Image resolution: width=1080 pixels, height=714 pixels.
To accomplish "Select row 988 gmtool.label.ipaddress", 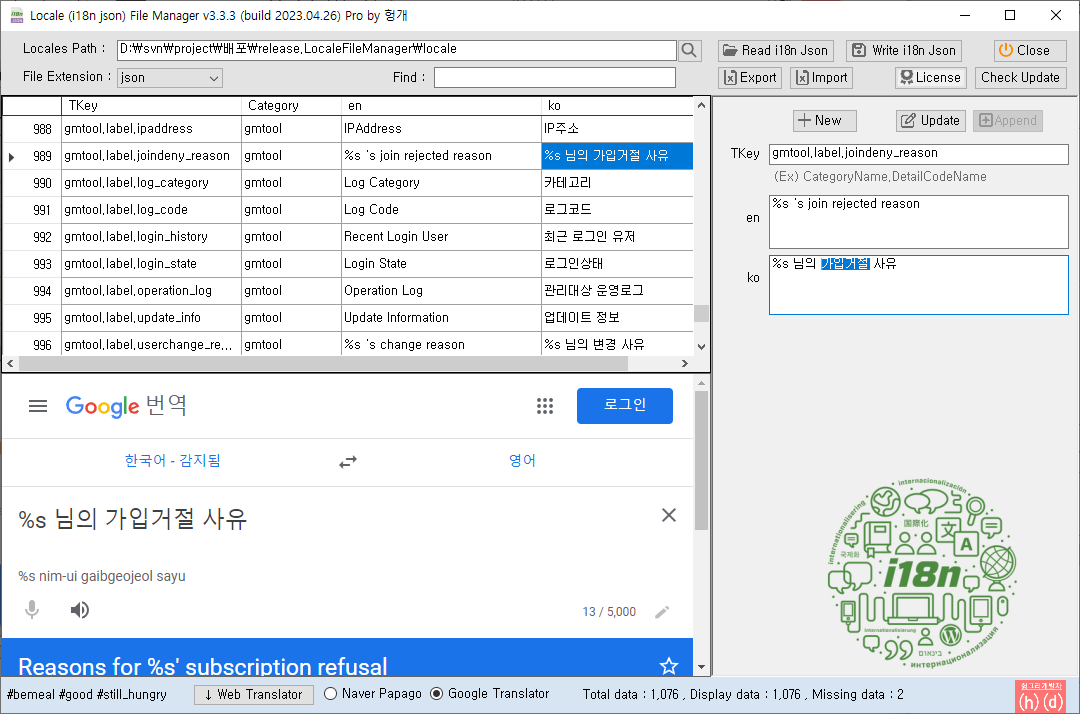I will coord(348,129).
